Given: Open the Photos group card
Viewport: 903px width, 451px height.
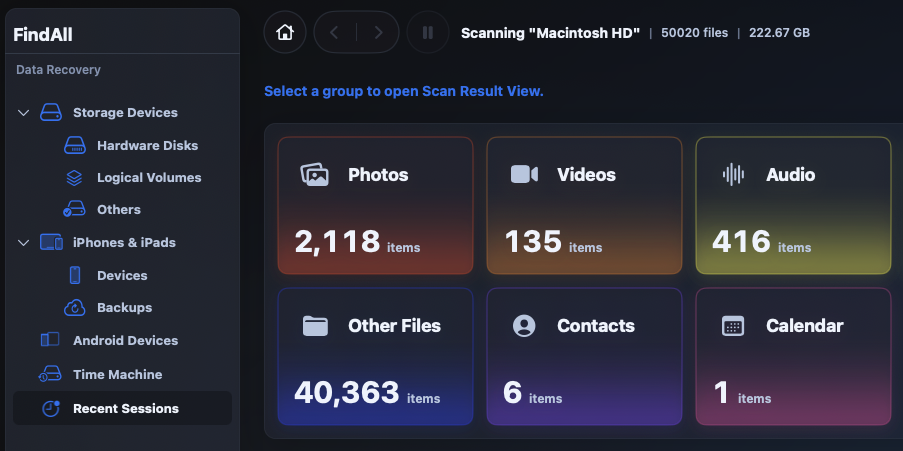Looking at the screenshot, I should click(375, 206).
